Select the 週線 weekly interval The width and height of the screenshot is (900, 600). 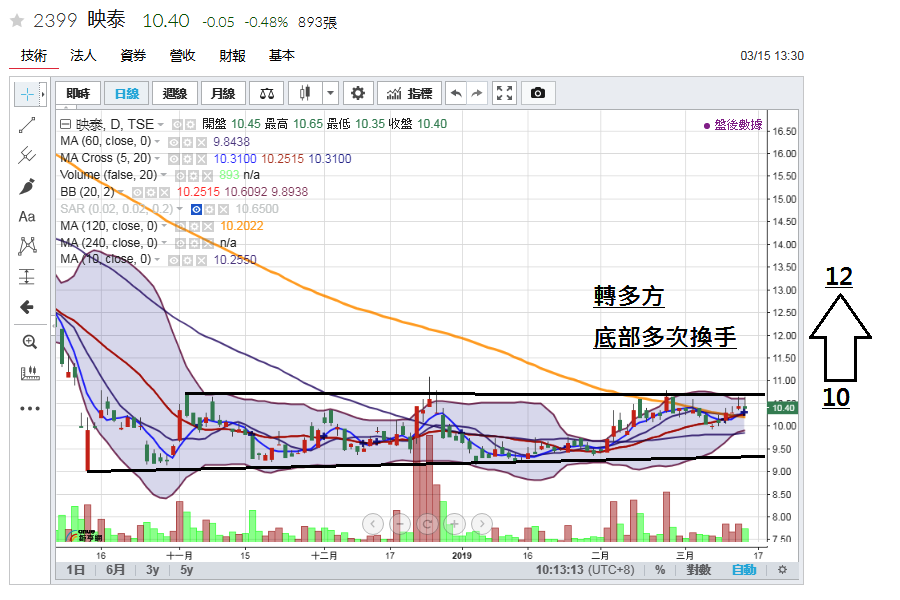point(175,93)
